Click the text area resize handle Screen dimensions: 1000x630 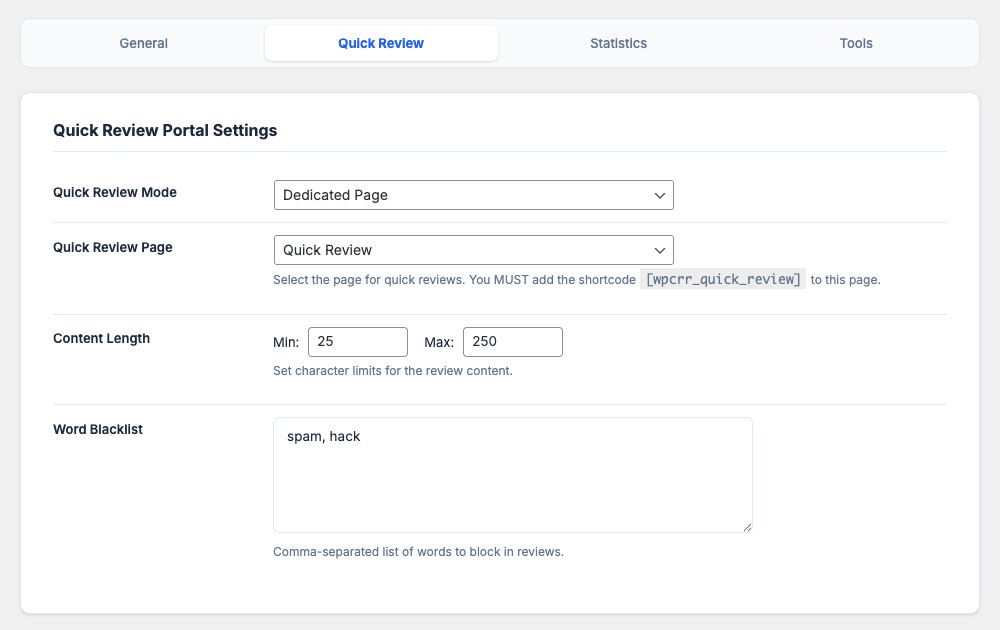[746, 526]
